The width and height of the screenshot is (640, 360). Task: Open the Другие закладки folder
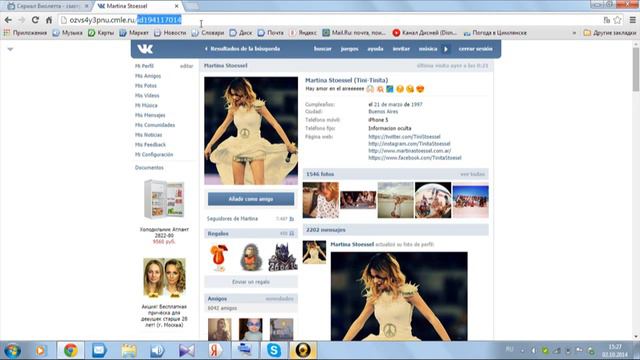(610, 33)
